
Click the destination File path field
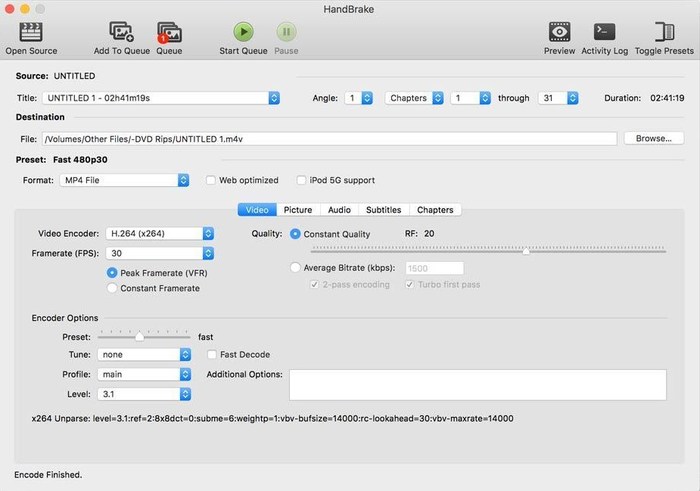pyautogui.click(x=329, y=139)
